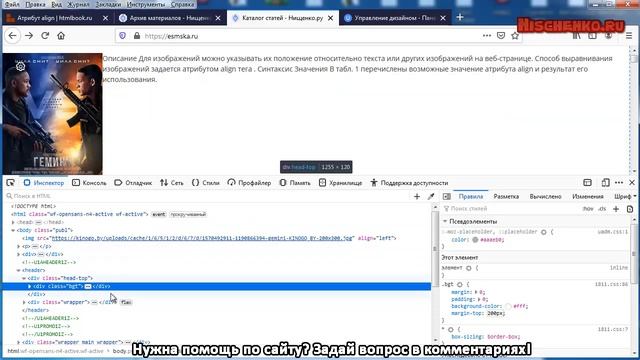Focus the Поиск в HTML search field
This screenshot has height=360, width=640.
point(208,196)
